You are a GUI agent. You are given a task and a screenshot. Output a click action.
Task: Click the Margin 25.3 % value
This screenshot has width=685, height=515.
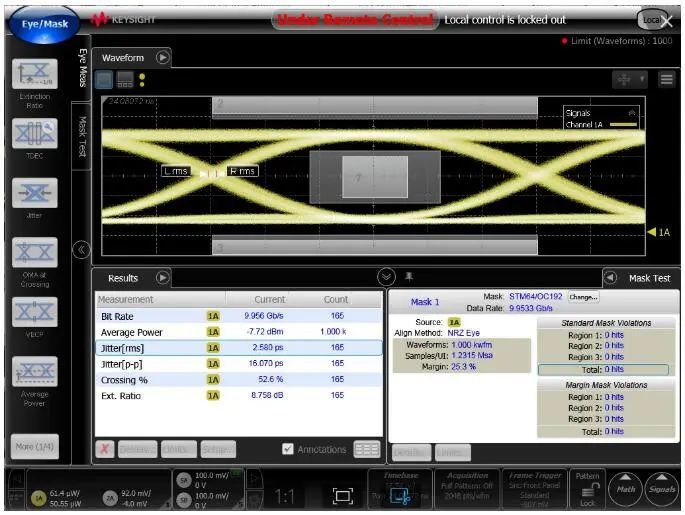[x=464, y=367]
